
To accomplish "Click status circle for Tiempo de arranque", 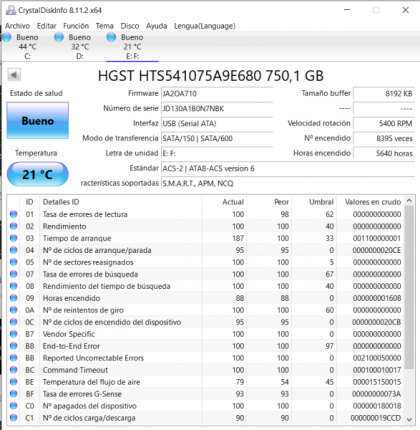I will click(x=14, y=238).
